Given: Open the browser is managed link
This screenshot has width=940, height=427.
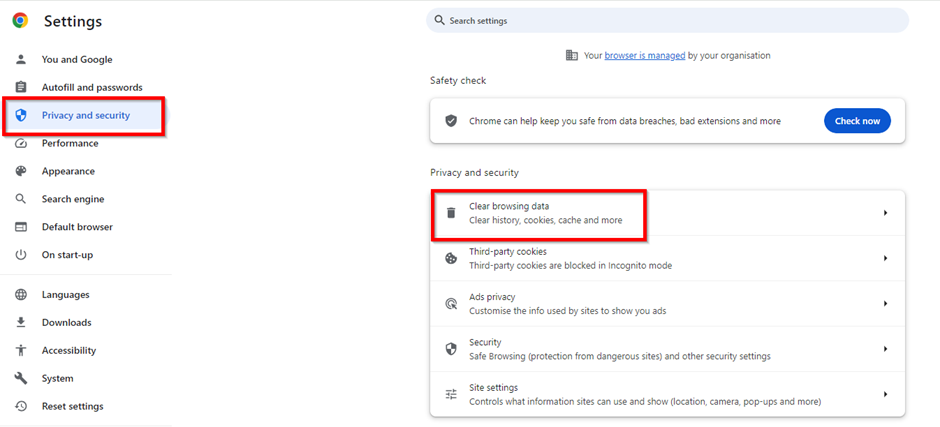Looking at the screenshot, I should (644, 55).
